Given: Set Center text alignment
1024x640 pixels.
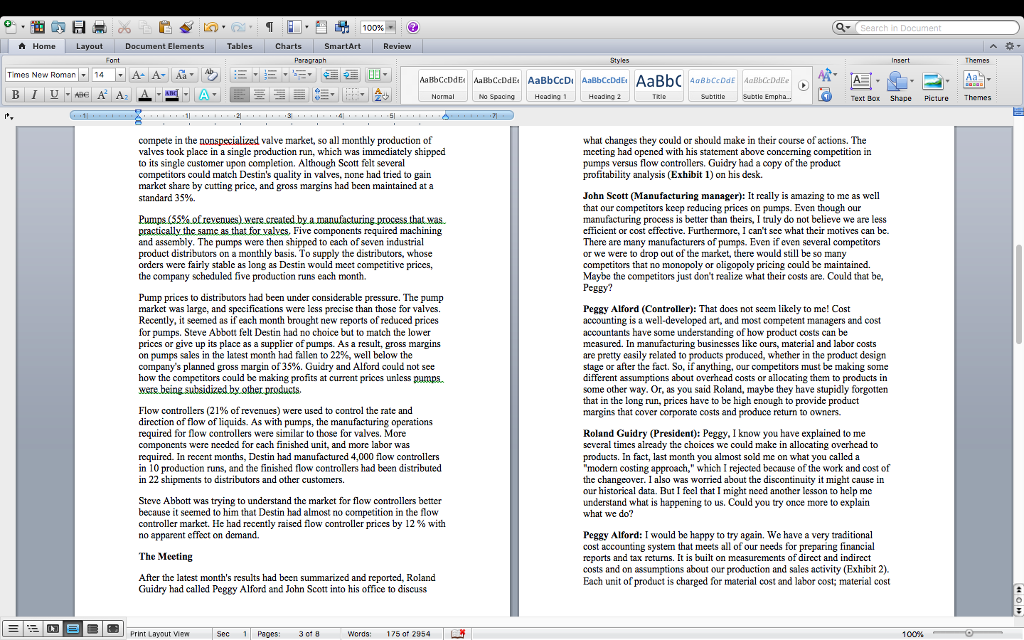Looking at the screenshot, I should [259, 95].
